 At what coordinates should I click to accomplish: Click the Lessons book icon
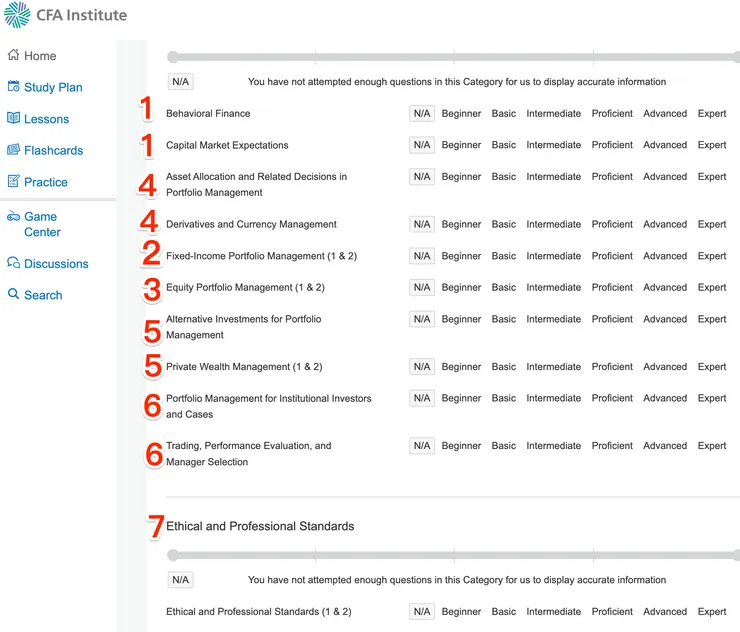pos(14,118)
